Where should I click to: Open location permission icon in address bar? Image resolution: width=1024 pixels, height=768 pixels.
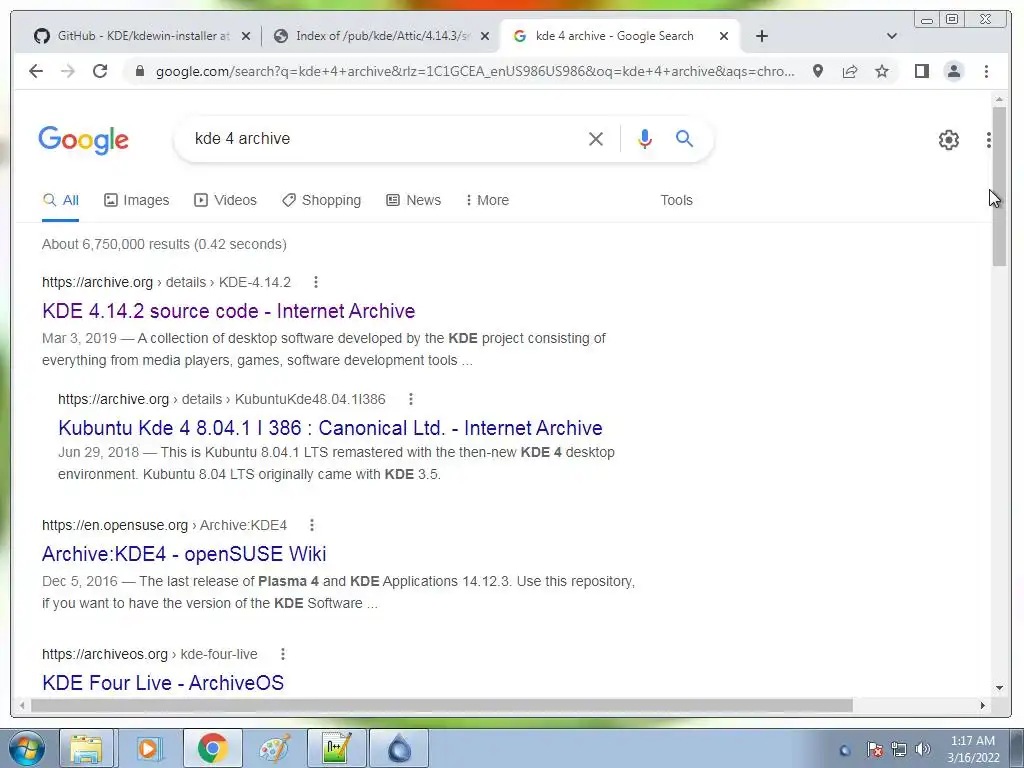pyautogui.click(x=818, y=71)
